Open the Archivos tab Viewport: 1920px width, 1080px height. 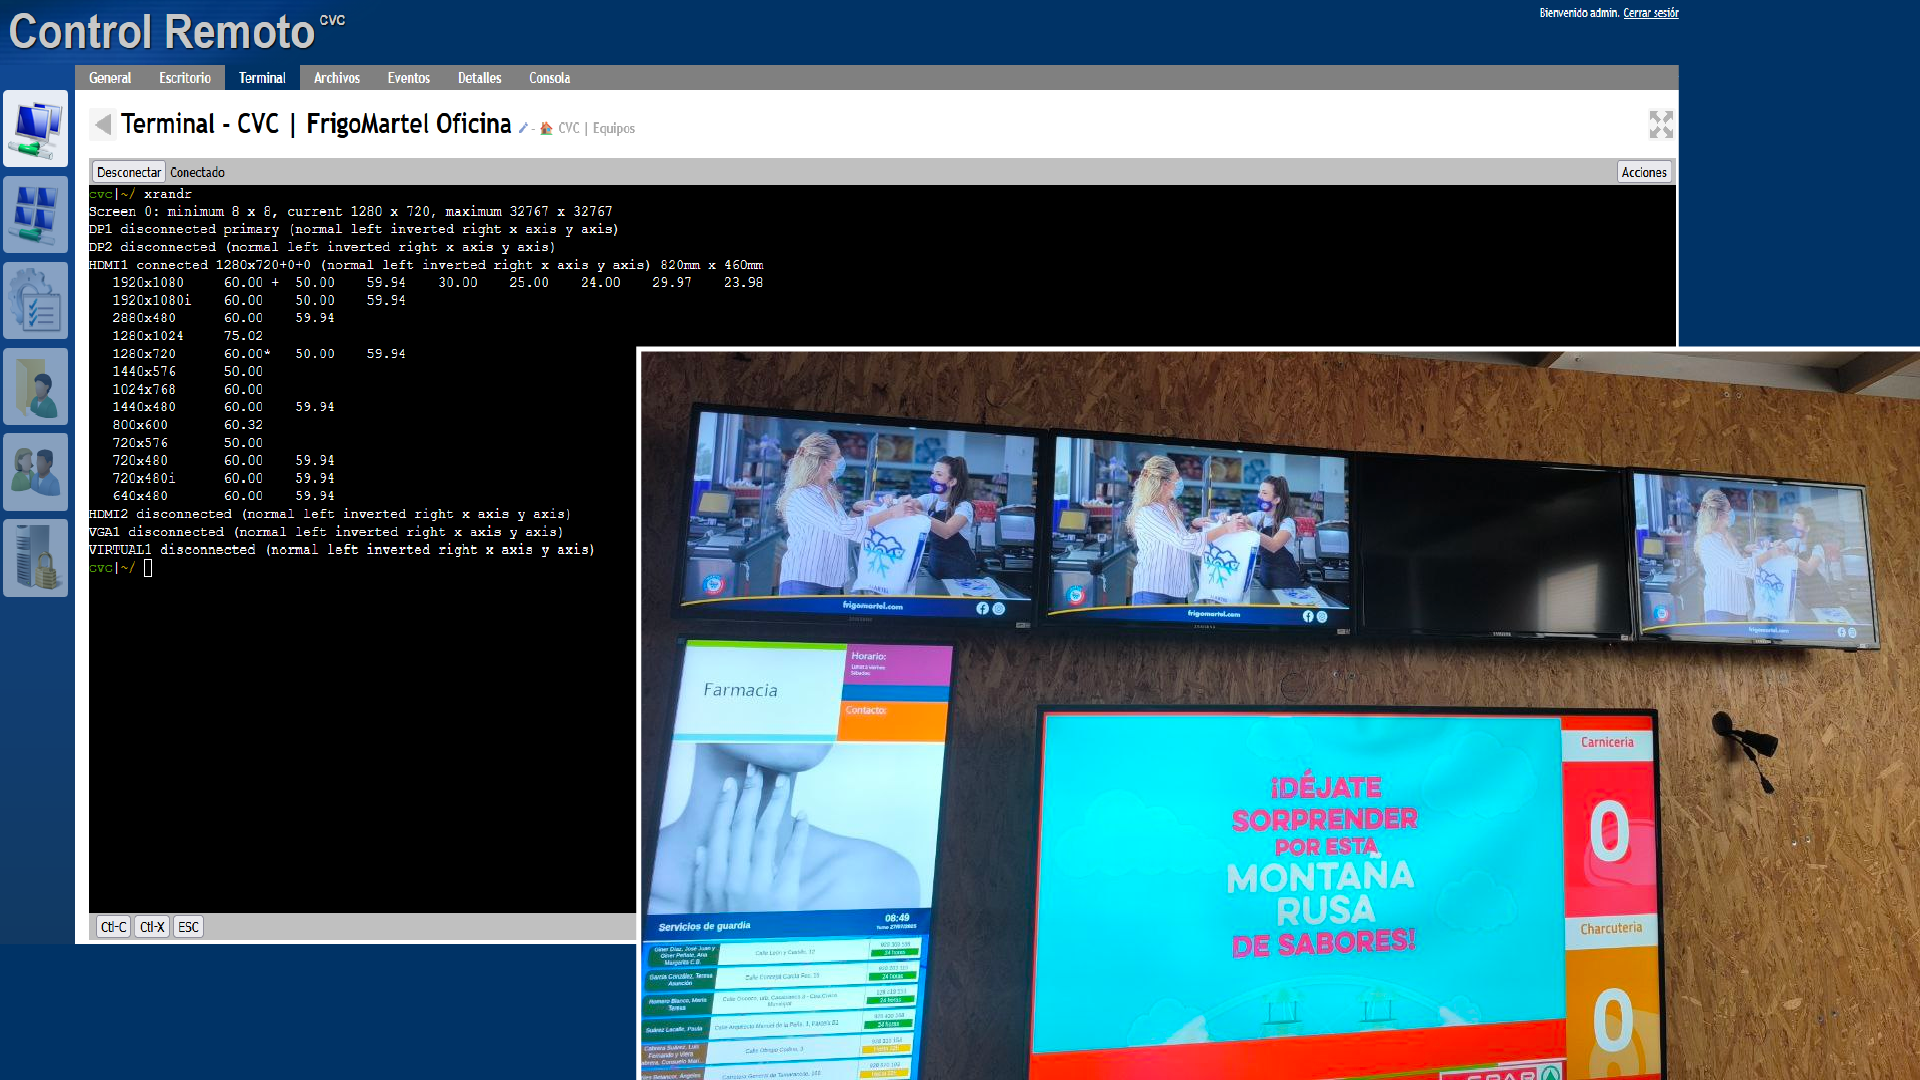[x=336, y=78]
